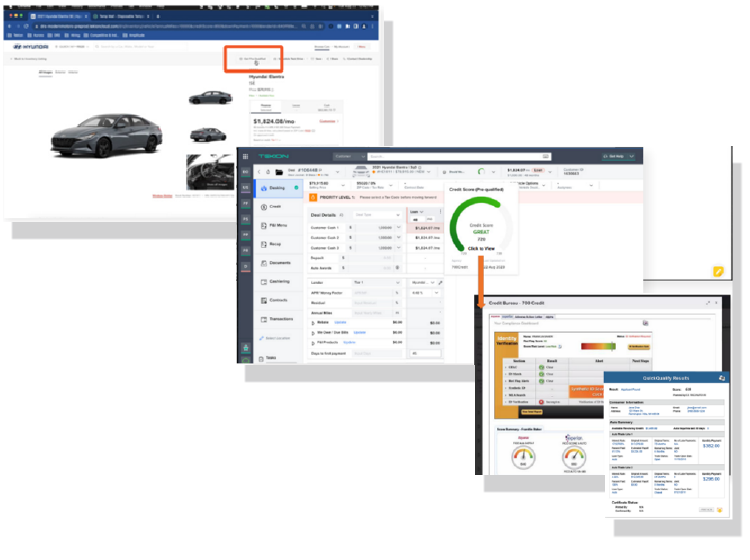Click the Tekion logo
Image resolution: width=750 pixels, height=560 pixels.
(273, 156)
